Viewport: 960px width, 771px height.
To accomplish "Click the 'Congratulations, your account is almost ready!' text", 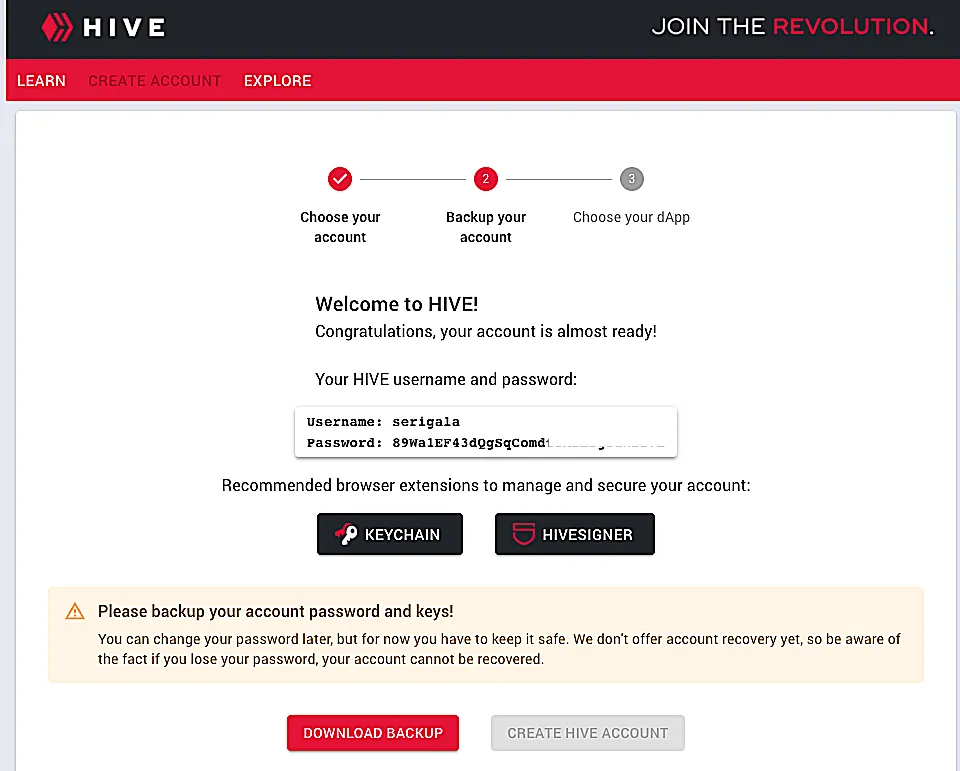I will tap(486, 331).
